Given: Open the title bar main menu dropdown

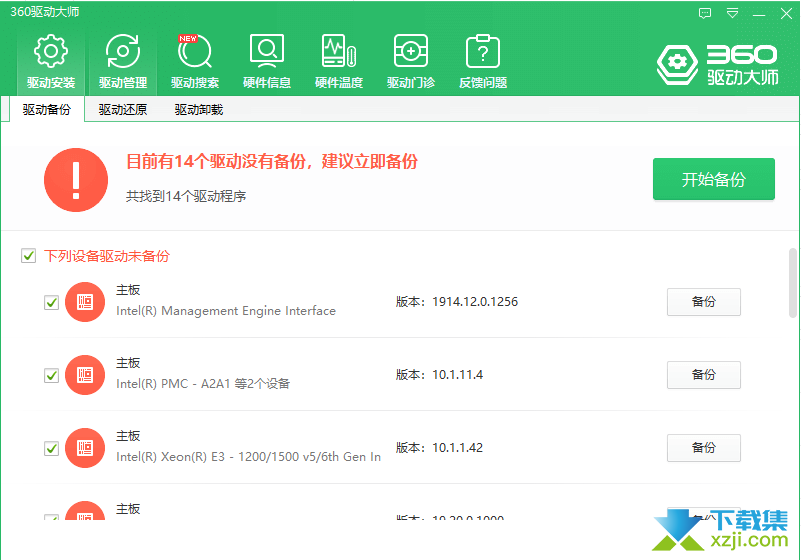Looking at the screenshot, I should pos(733,13).
